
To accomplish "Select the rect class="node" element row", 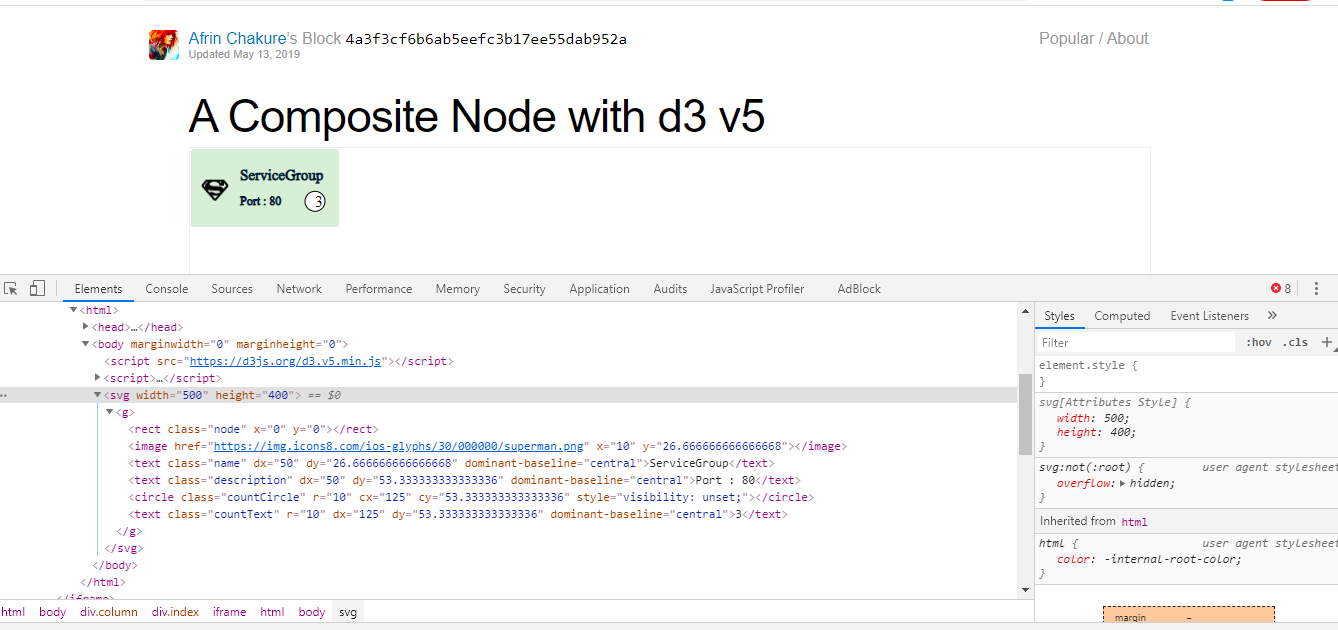I will [508, 429].
